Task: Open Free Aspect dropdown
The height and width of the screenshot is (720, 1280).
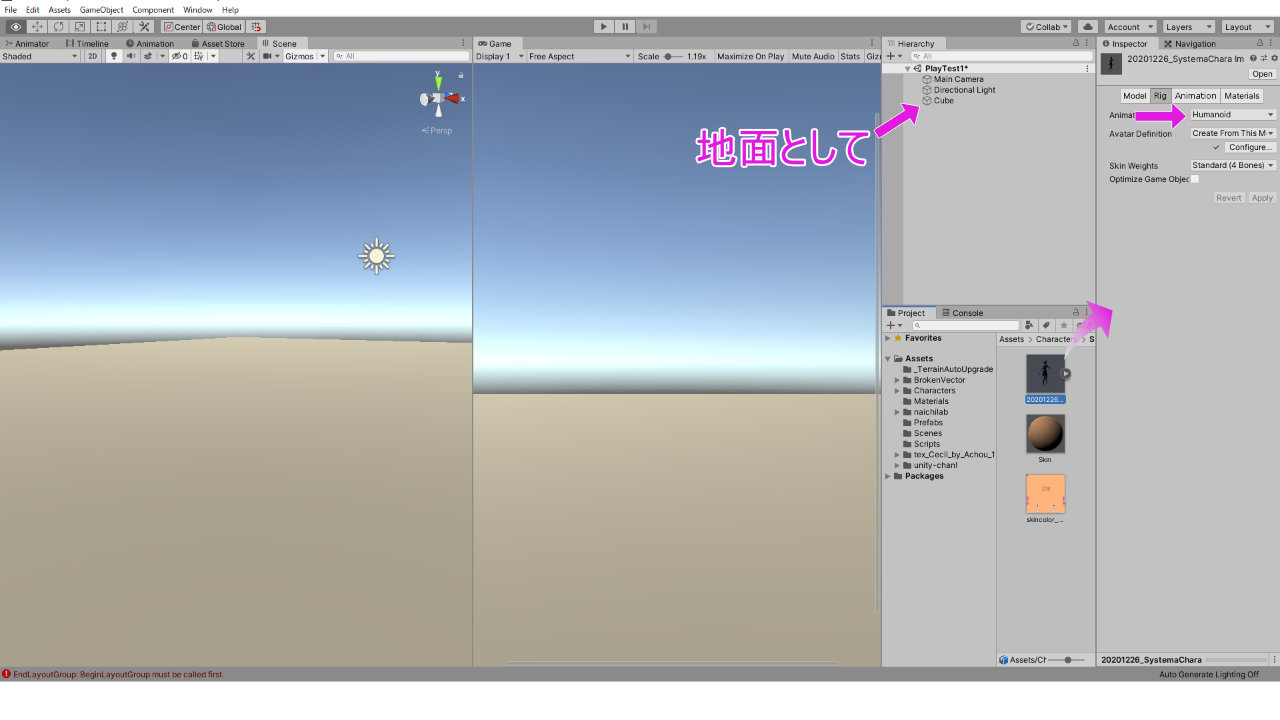Action: click(579, 56)
